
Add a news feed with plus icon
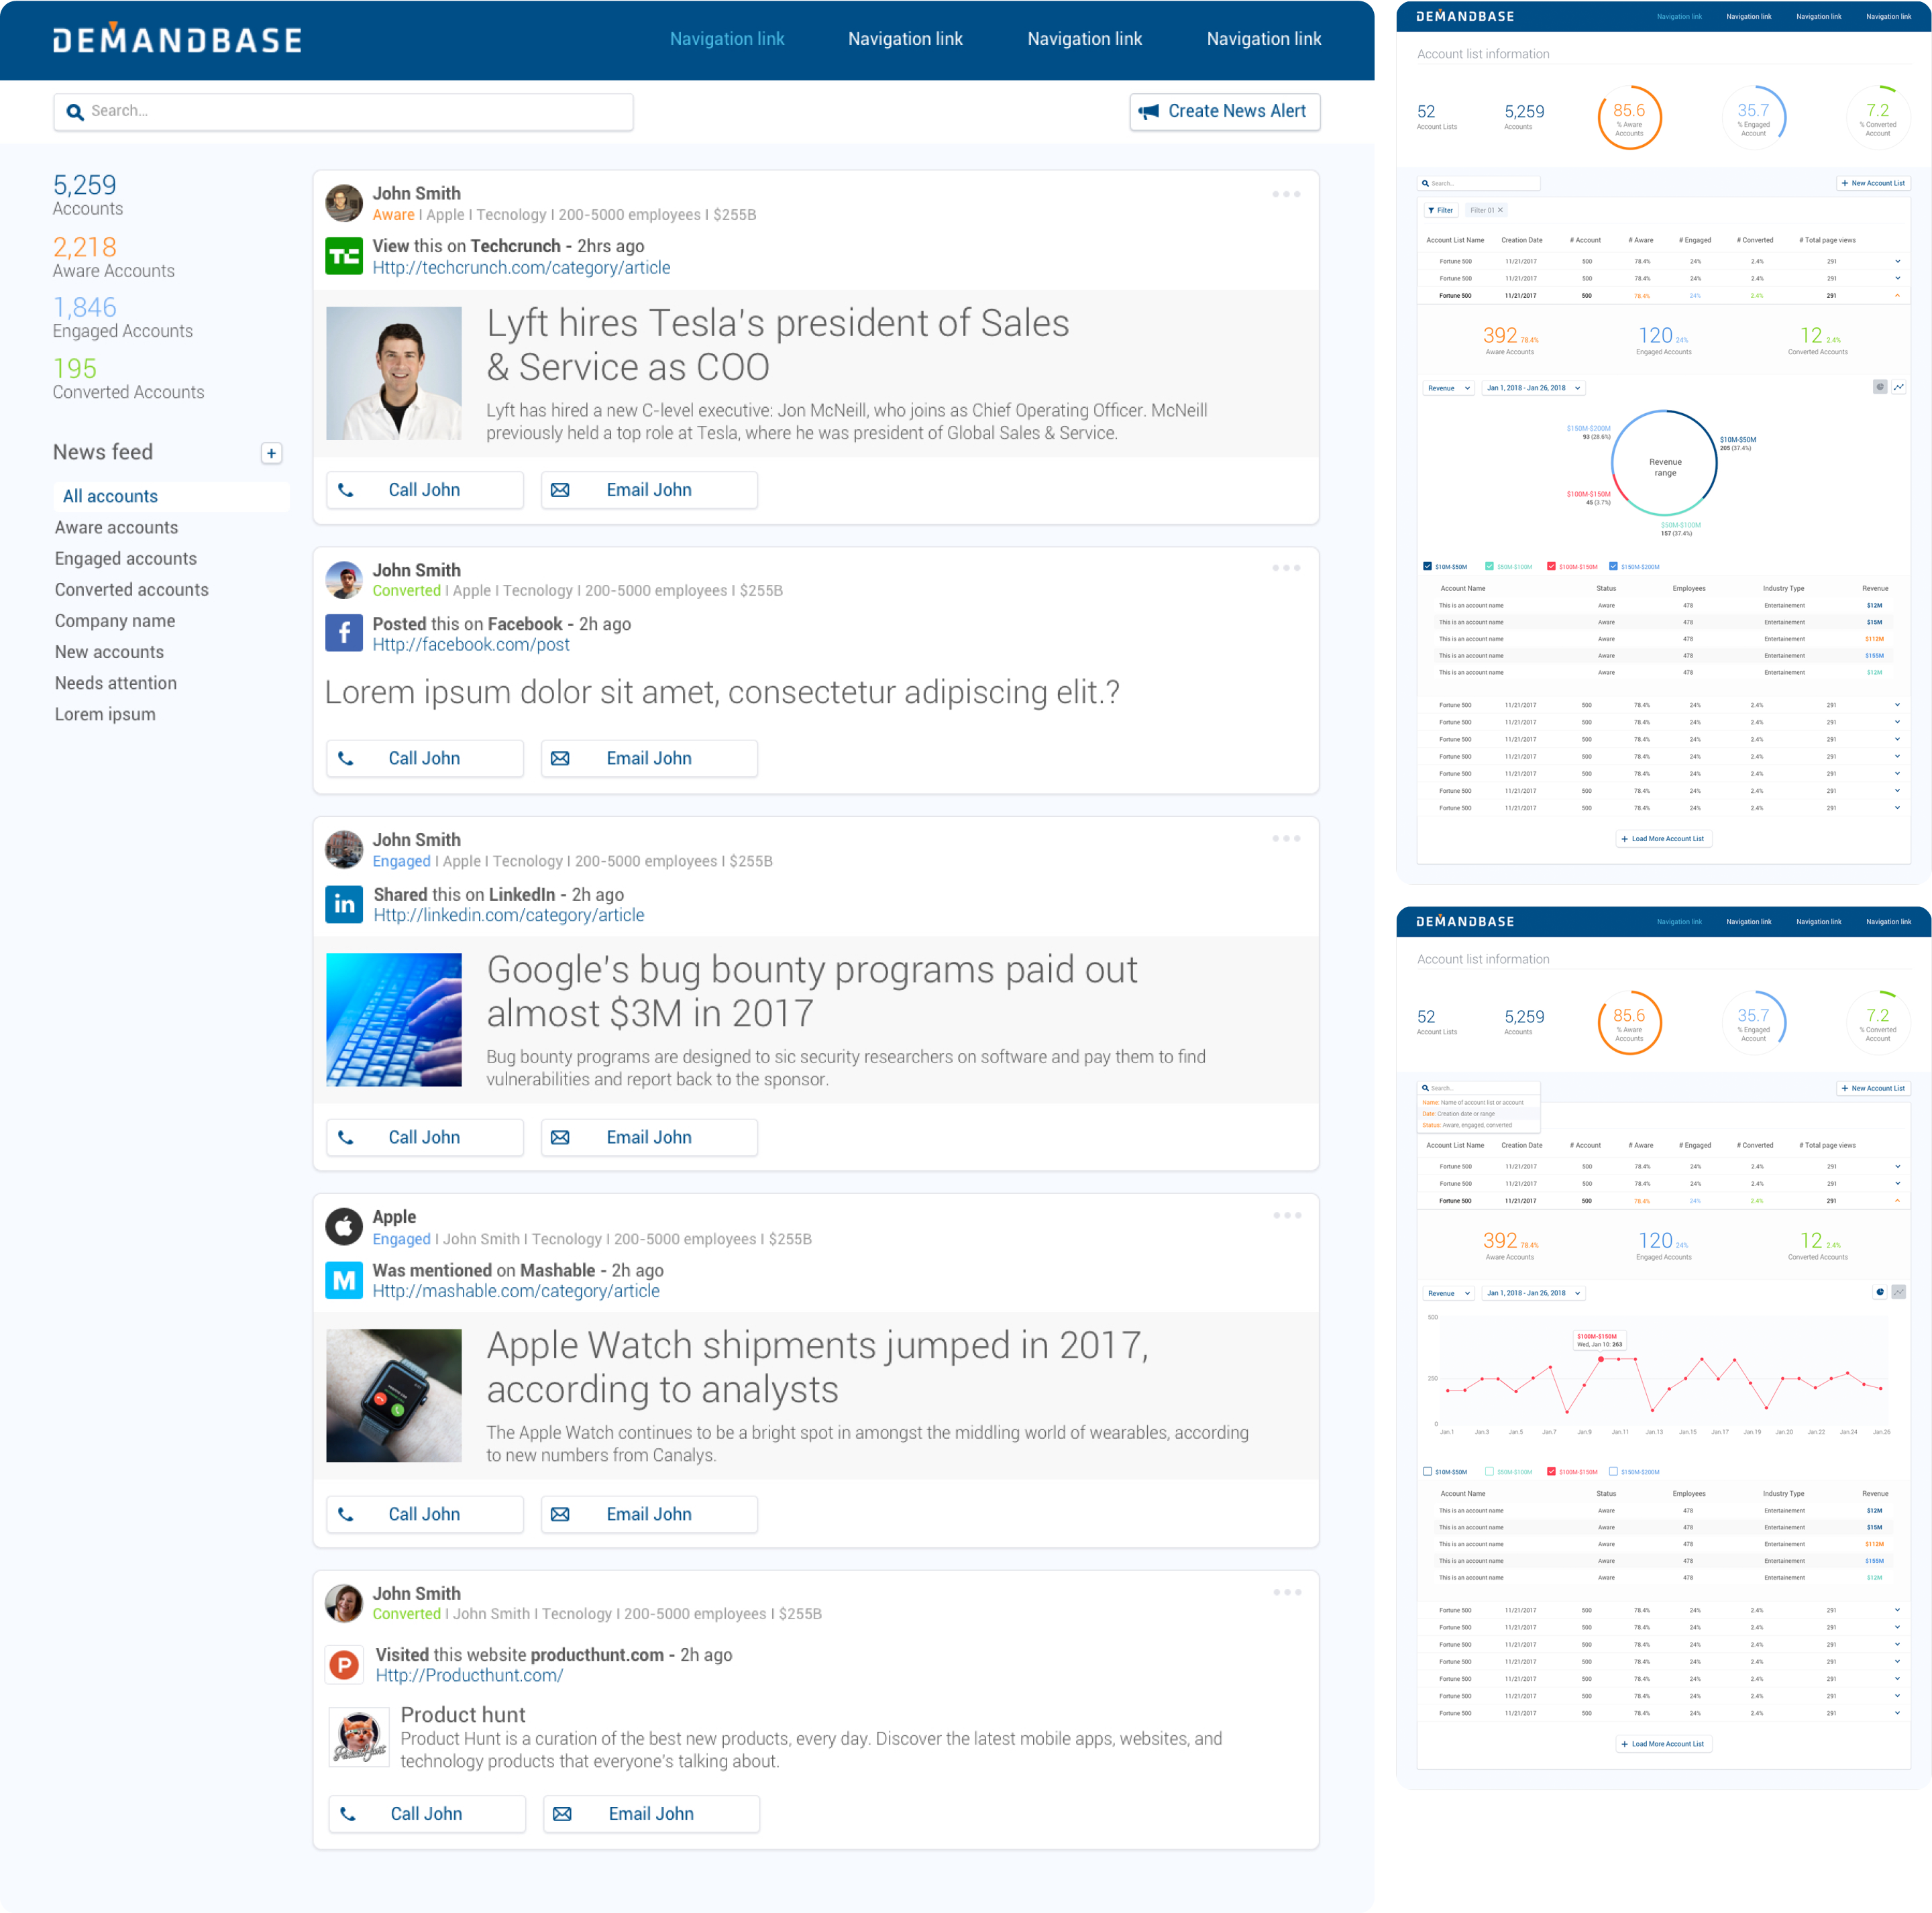(x=271, y=453)
